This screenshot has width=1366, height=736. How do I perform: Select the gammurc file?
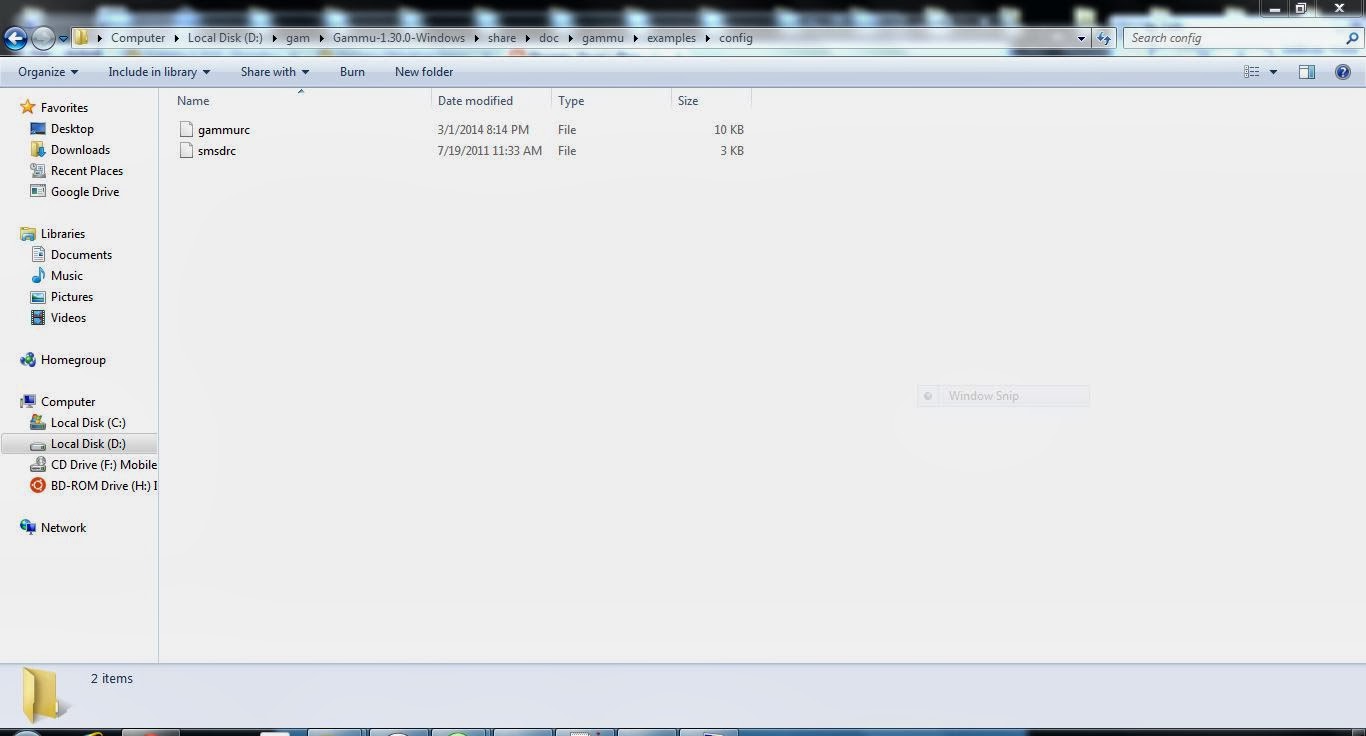[x=223, y=130]
